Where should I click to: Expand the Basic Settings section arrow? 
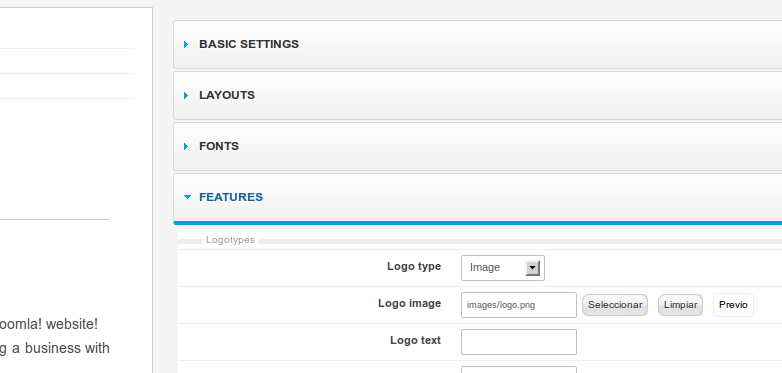[186, 44]
